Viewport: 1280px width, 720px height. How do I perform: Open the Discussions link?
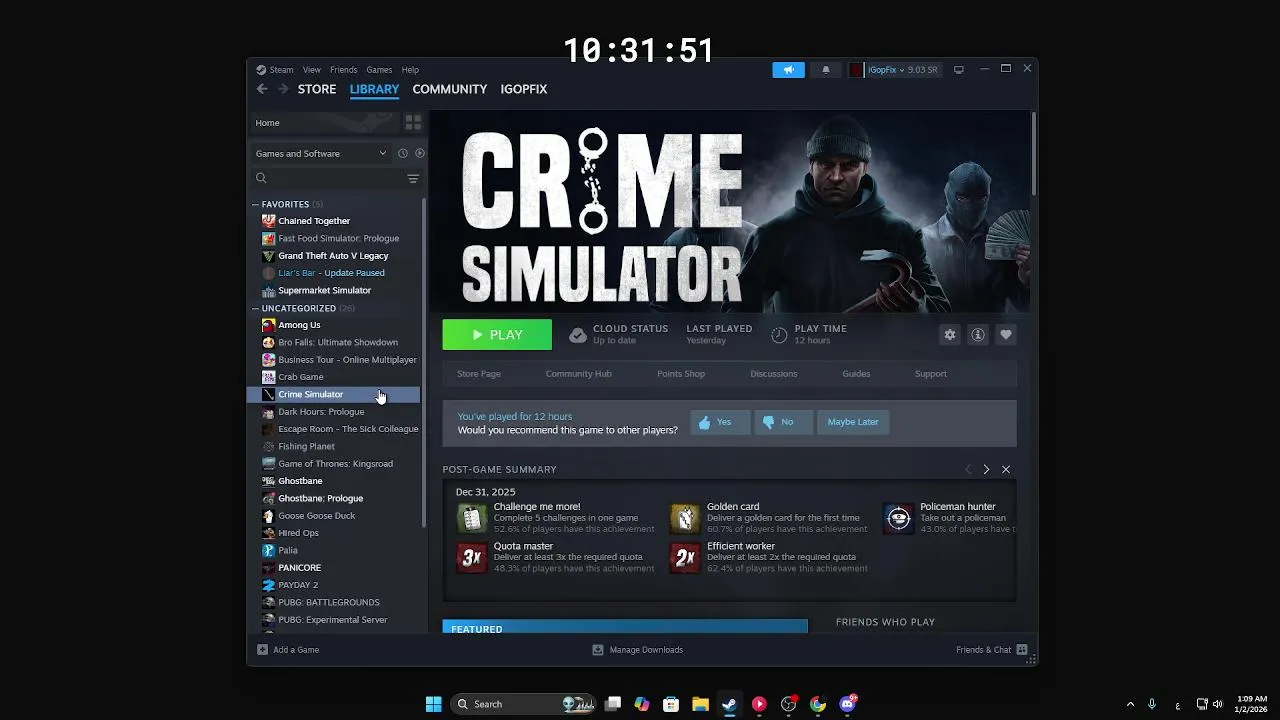click(774, 374)
